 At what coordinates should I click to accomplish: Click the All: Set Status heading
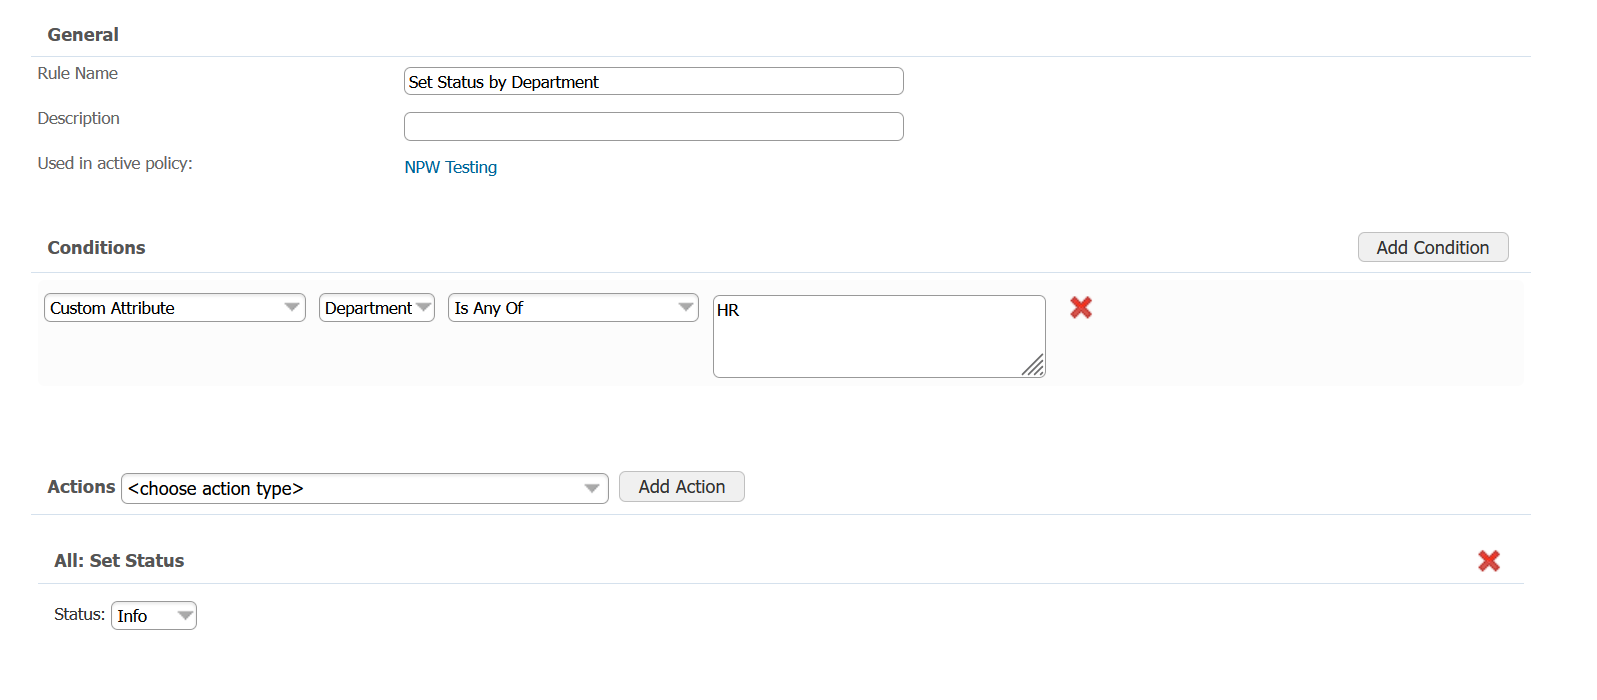tap(119, 561)
